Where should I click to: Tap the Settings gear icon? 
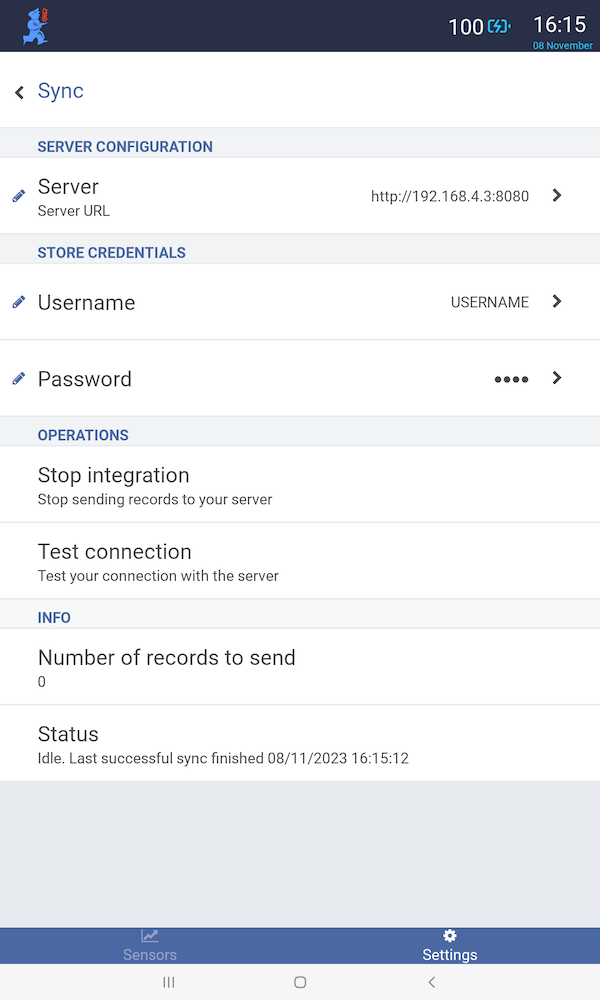point(450,936)
